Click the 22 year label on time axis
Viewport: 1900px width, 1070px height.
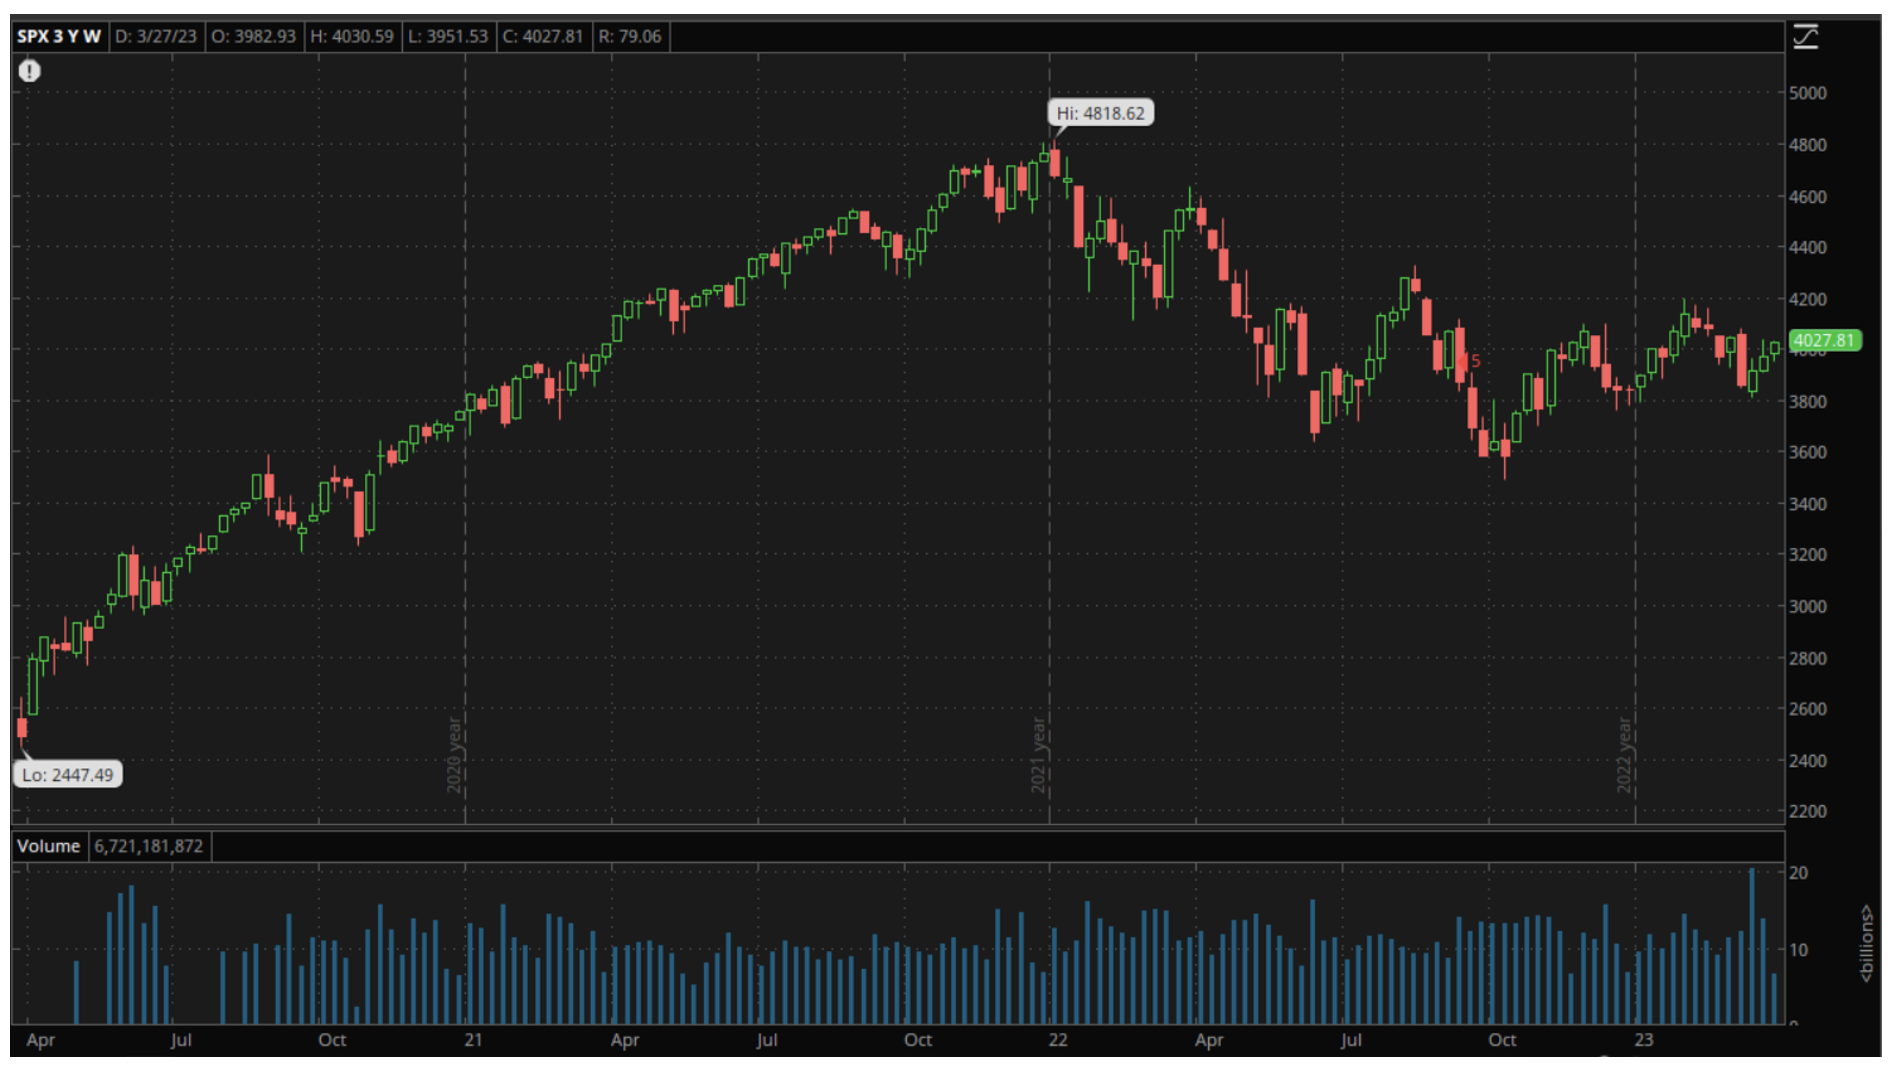pyautogui.click(x=1058, y=1040)
